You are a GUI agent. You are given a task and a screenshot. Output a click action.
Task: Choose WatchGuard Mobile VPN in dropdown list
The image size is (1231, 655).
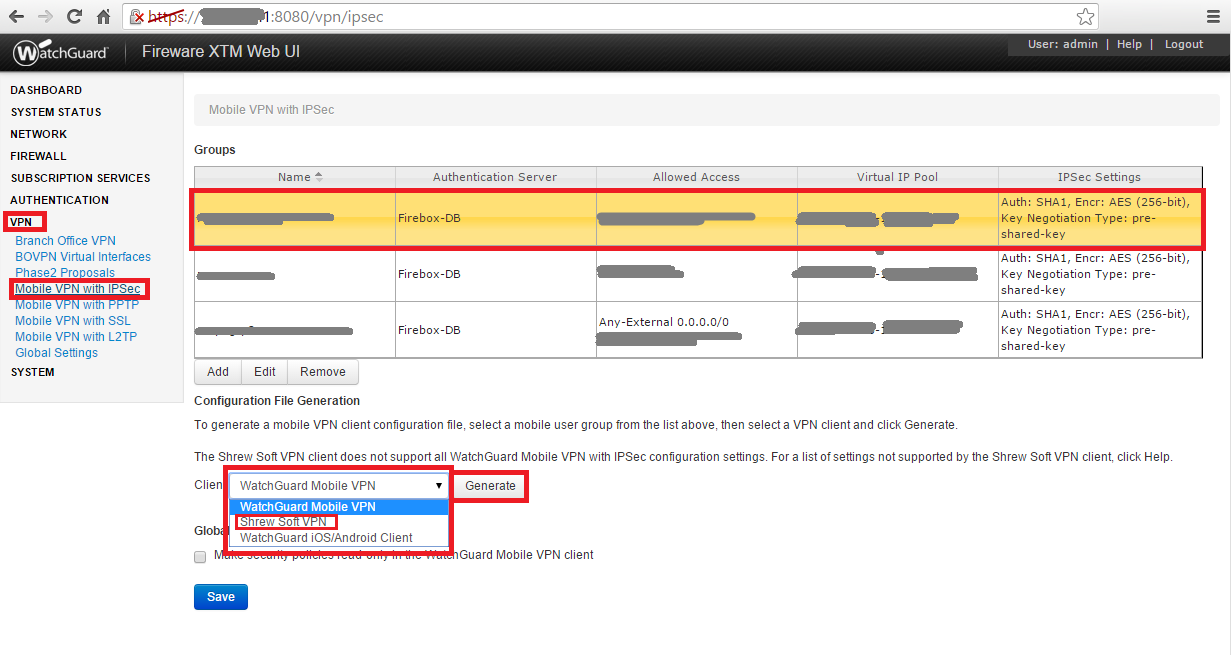[x=340, y=507]
